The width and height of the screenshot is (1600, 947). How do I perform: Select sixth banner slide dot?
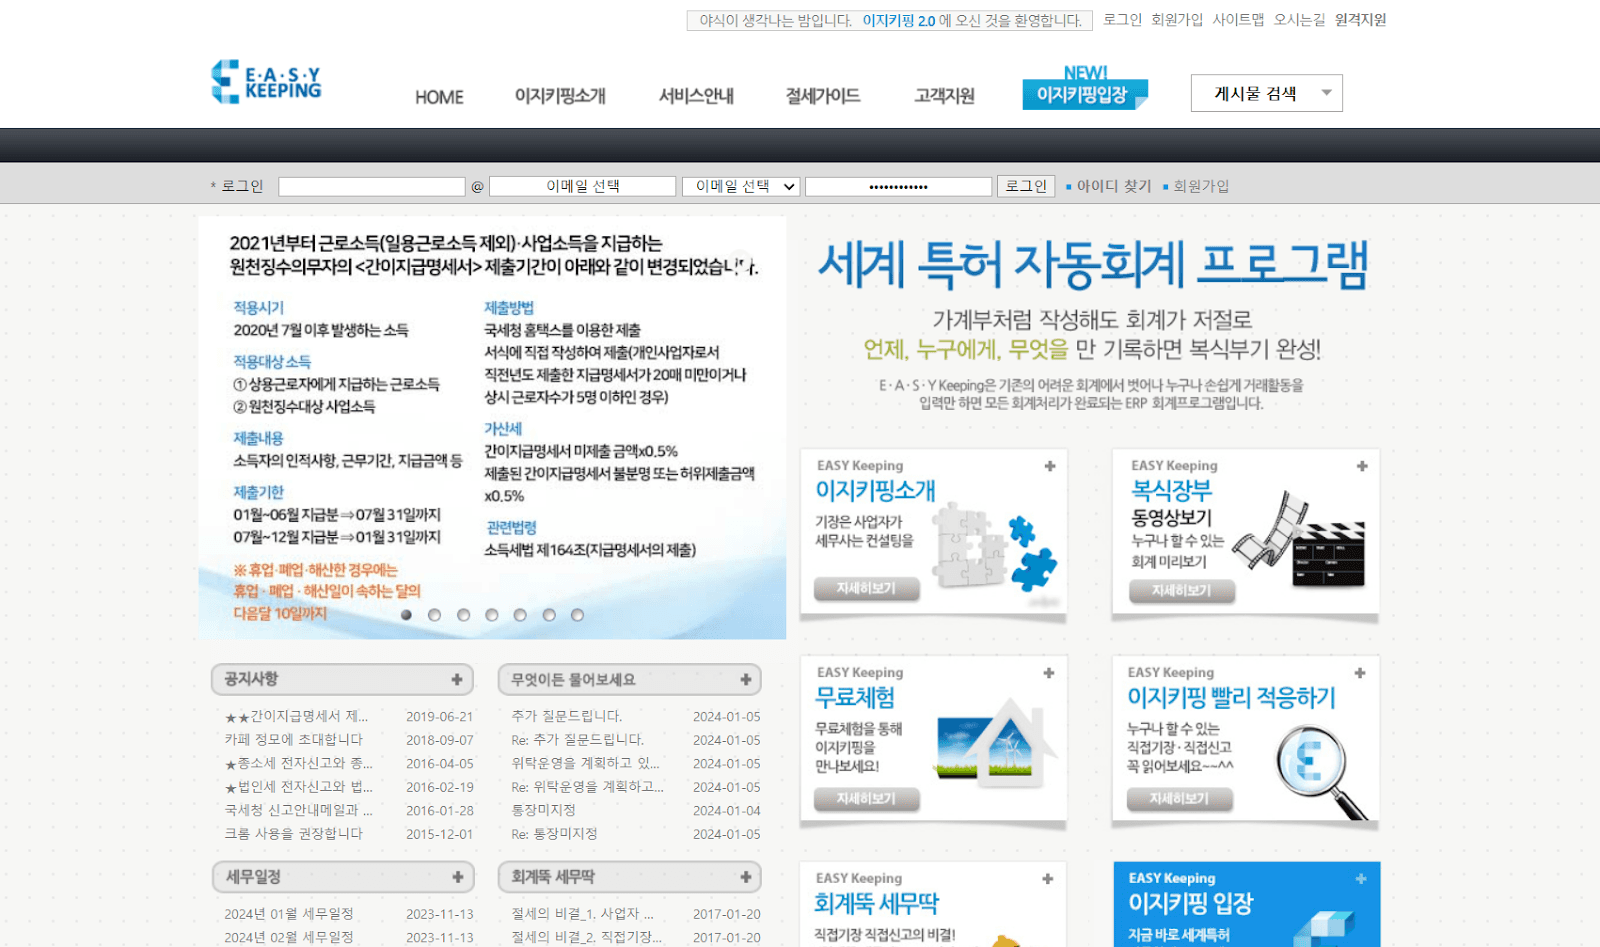(549, 615)
